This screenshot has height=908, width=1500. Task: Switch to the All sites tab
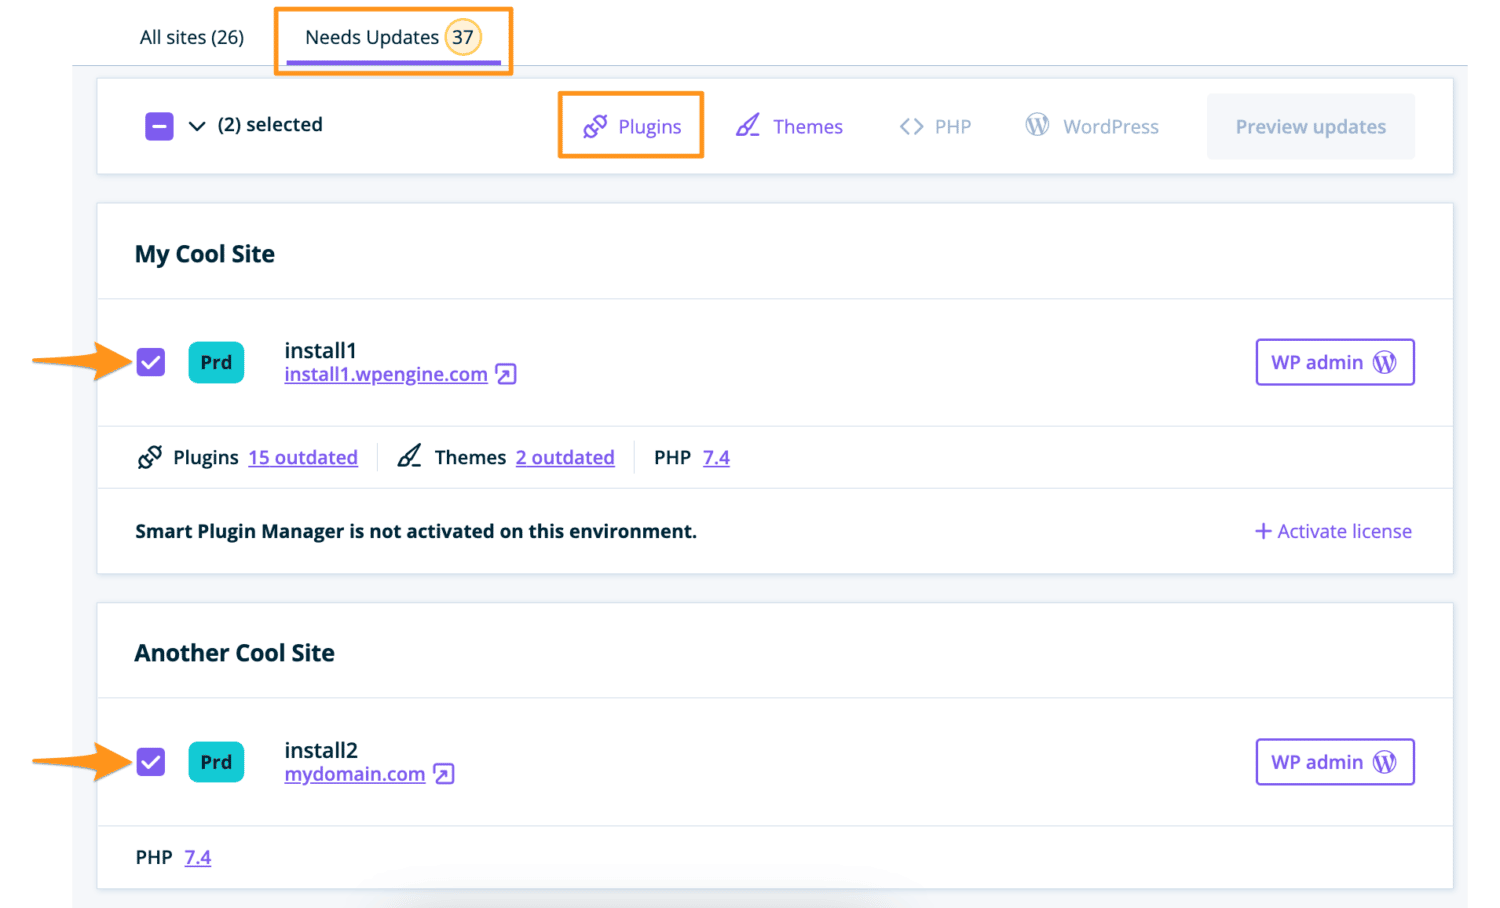coord(191,37)
